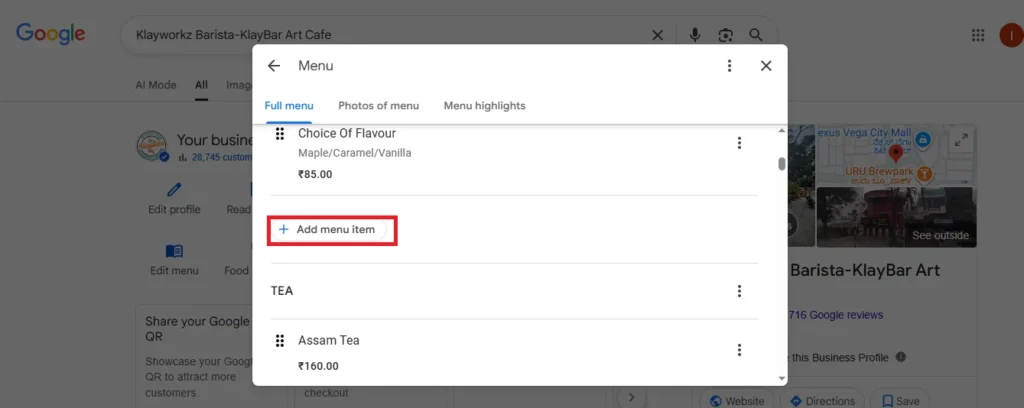Open options for Assam Tea item

click(739, 350)
